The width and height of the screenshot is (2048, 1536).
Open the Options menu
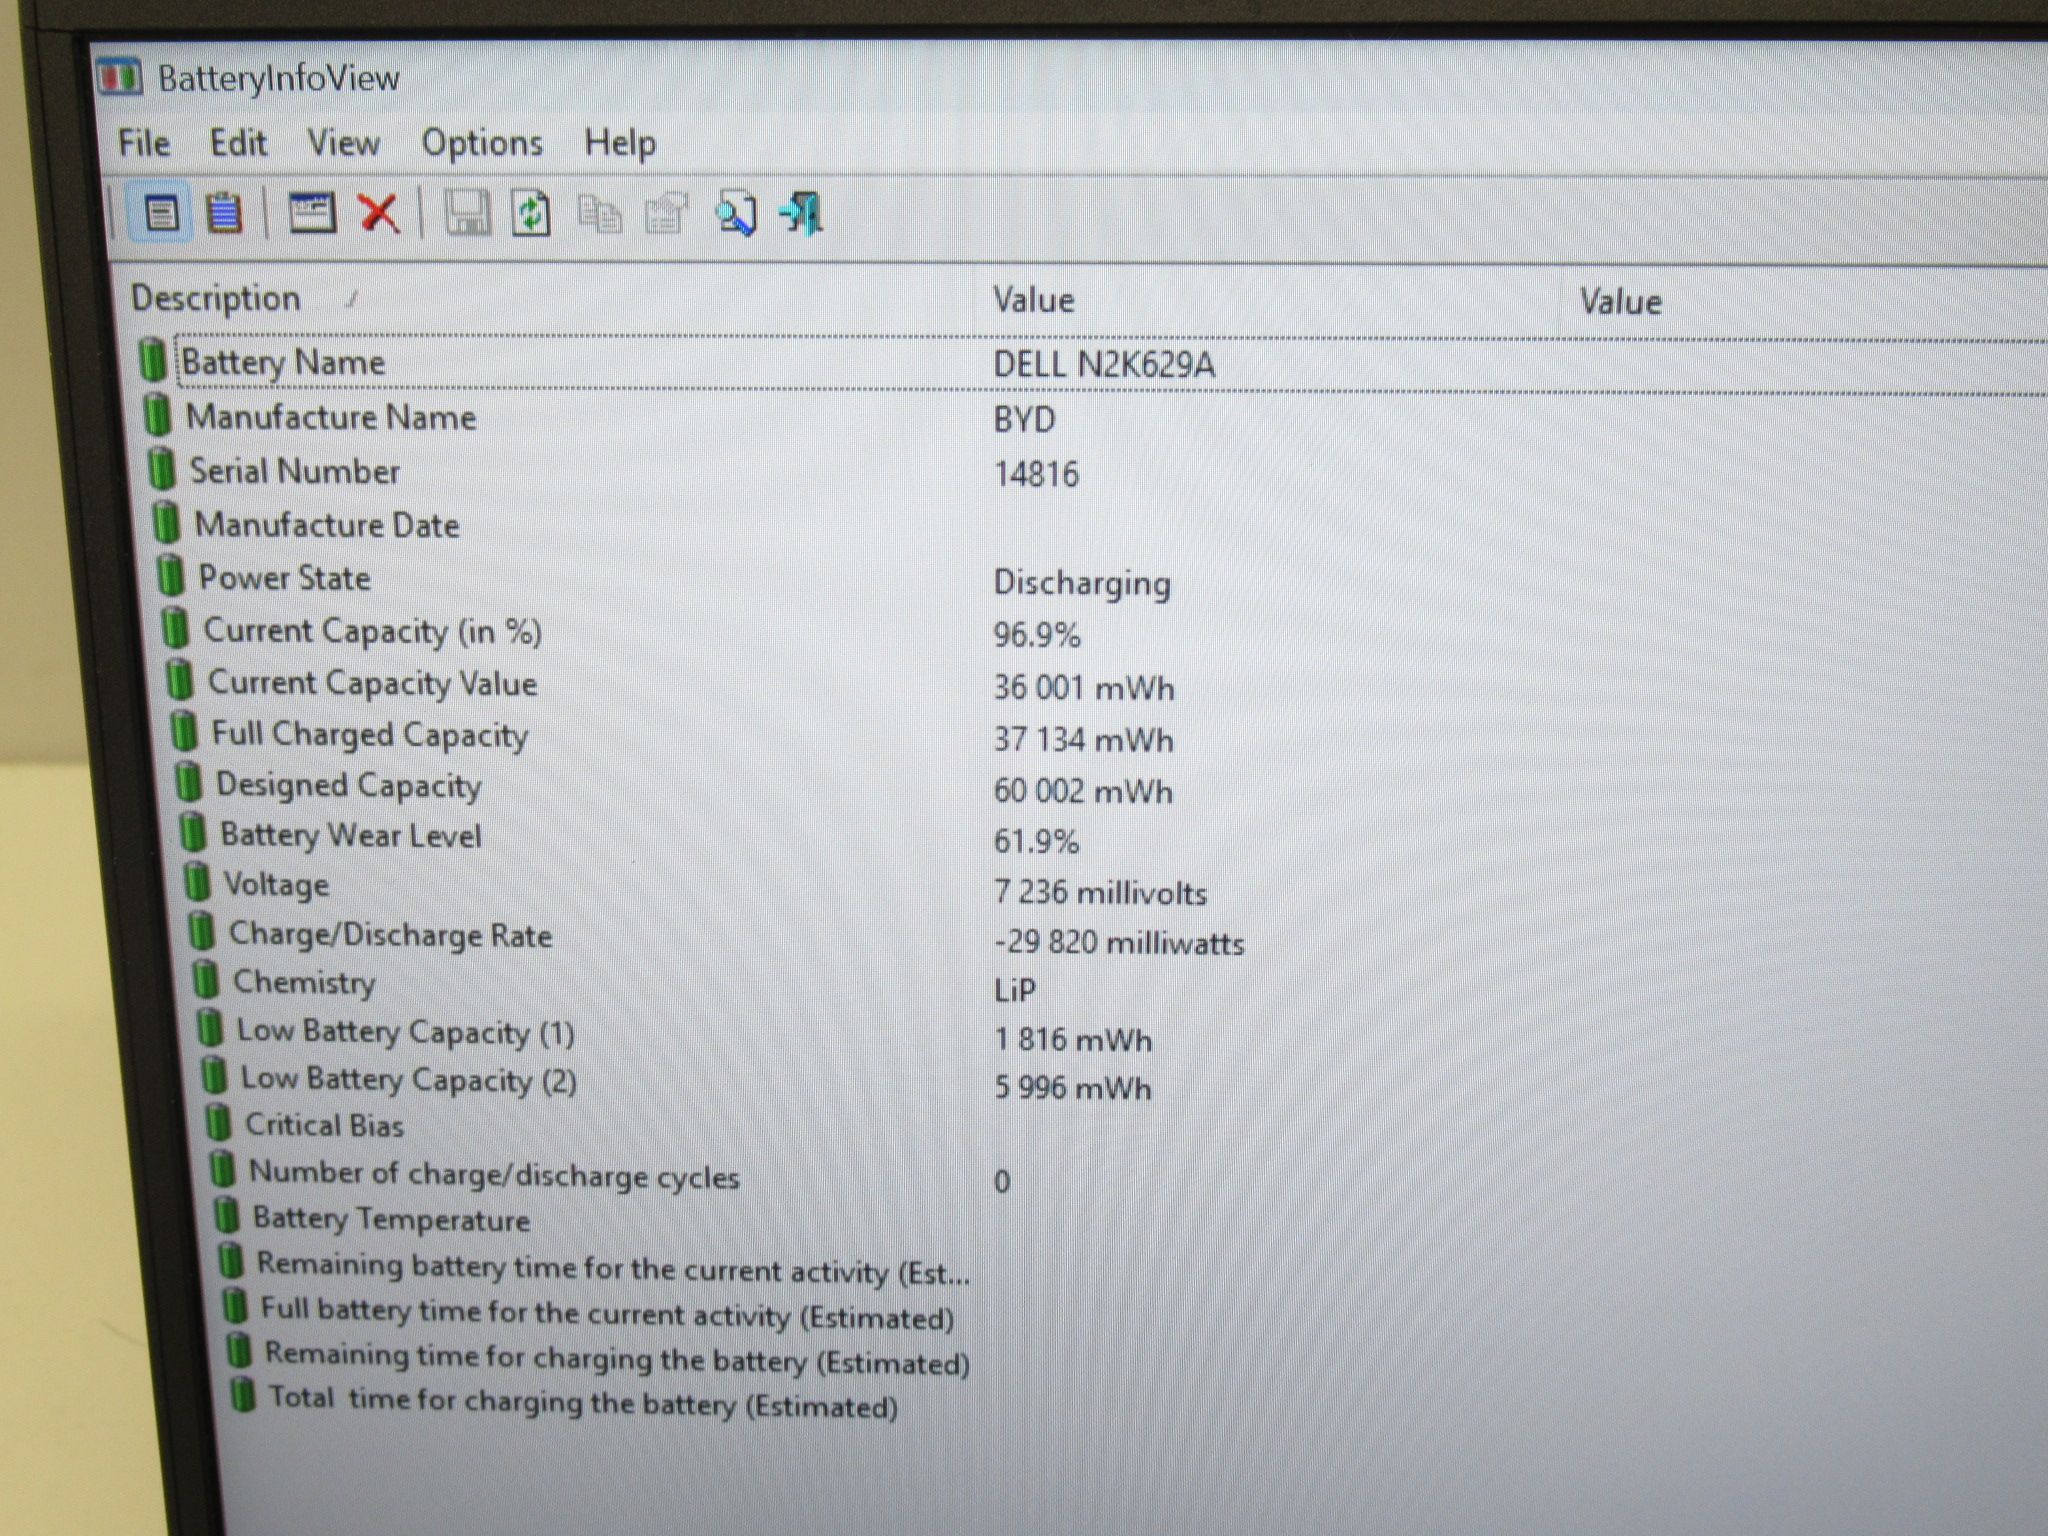[482, 144]
